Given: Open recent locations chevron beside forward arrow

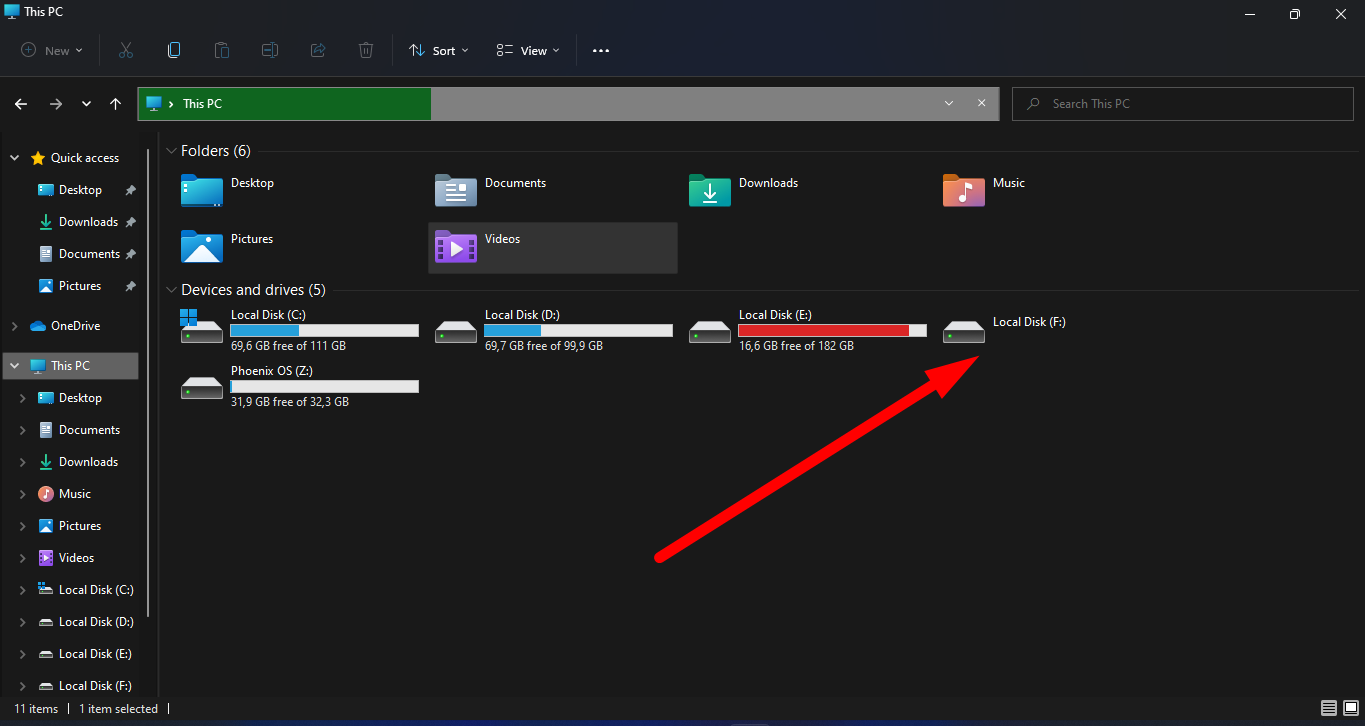Looking at the screenshot, I should point(86,103).
